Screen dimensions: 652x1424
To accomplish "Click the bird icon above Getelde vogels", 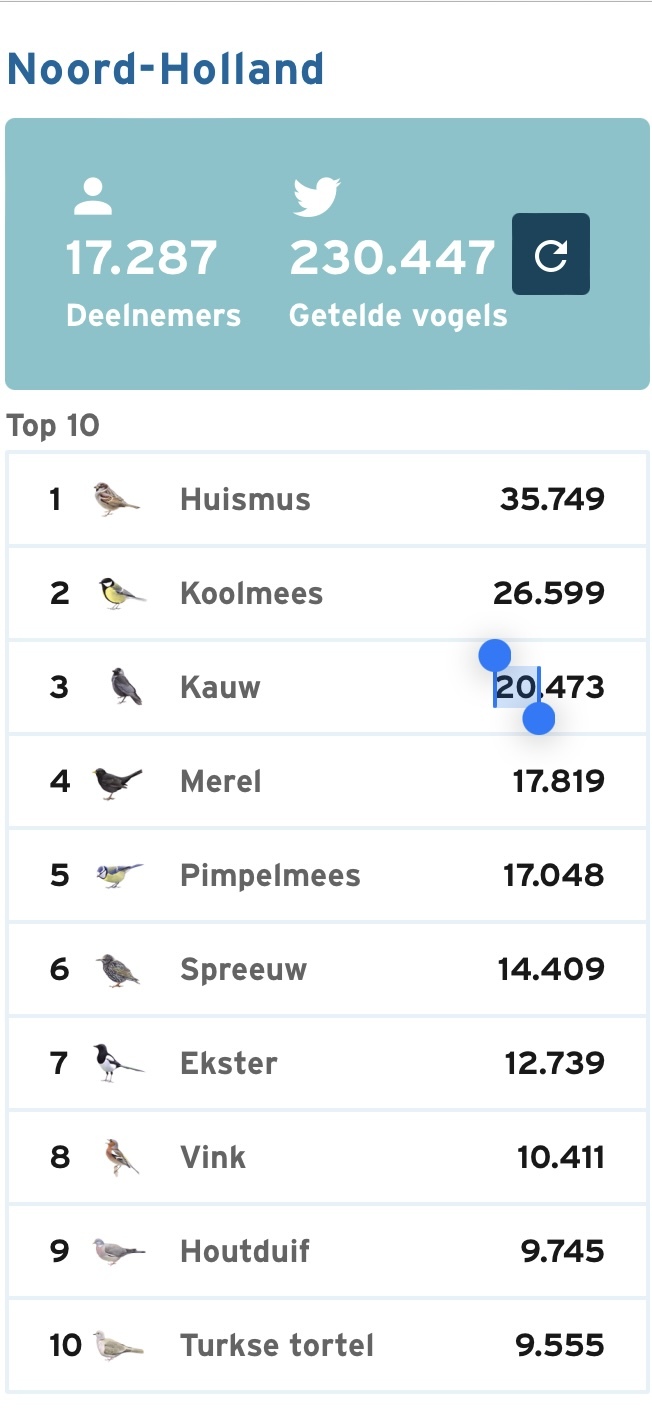I will (317, 198).
